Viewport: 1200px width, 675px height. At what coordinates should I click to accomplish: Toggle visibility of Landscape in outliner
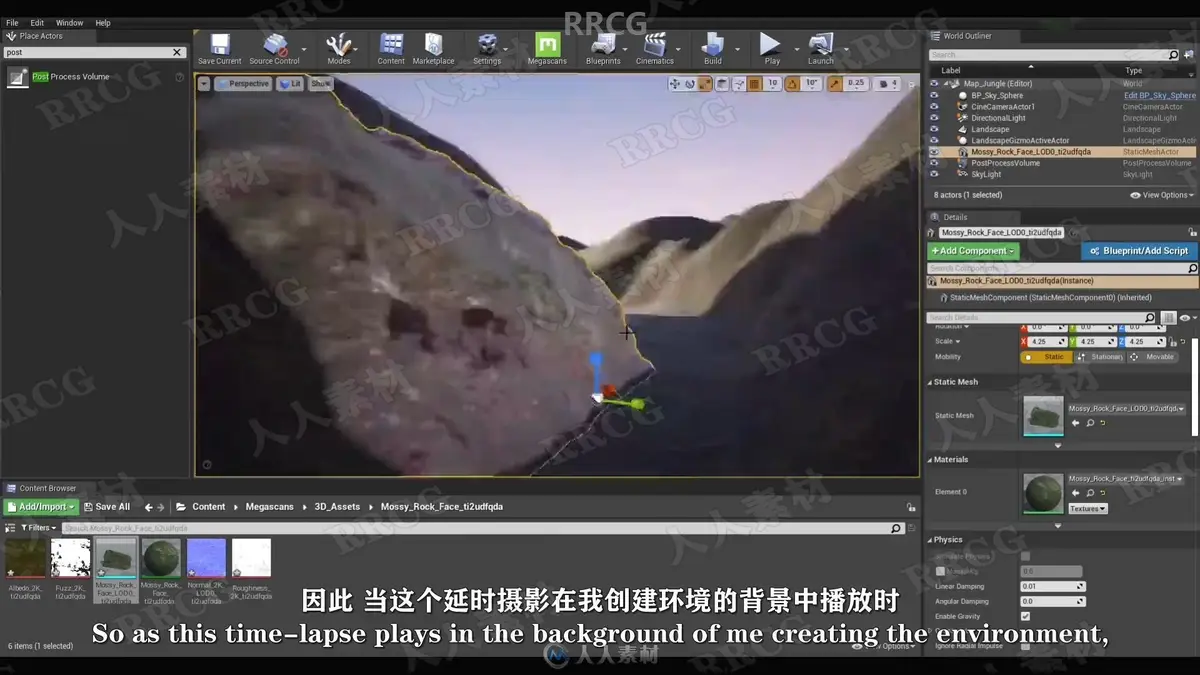click(934, 129)
